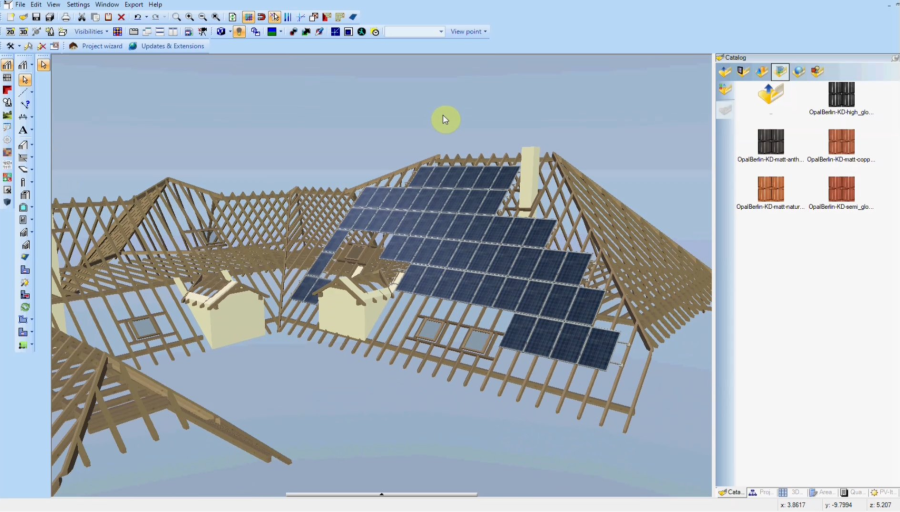Switch to the Catalog tab at panel bottom
Viewport: 900px width, 512px height.
(731, 492)
